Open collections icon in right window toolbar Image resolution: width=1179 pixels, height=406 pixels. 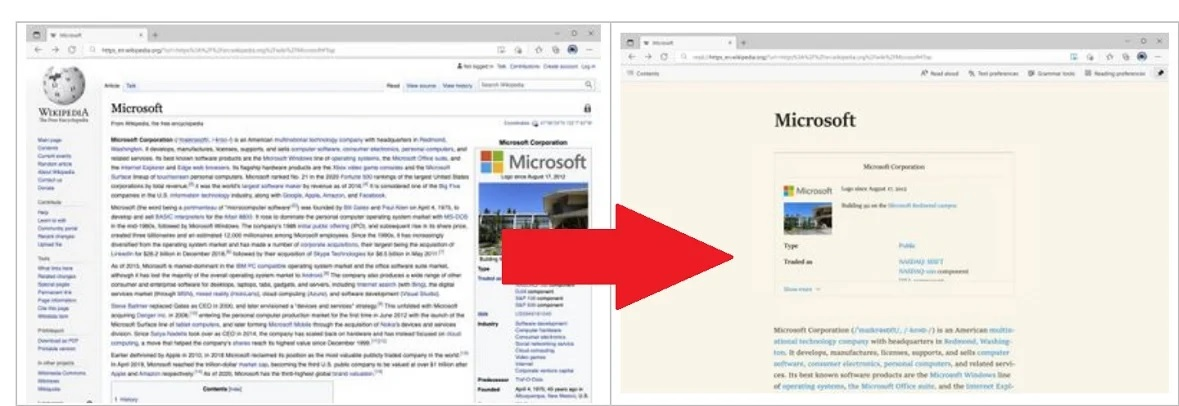[x=1125, y=56]
